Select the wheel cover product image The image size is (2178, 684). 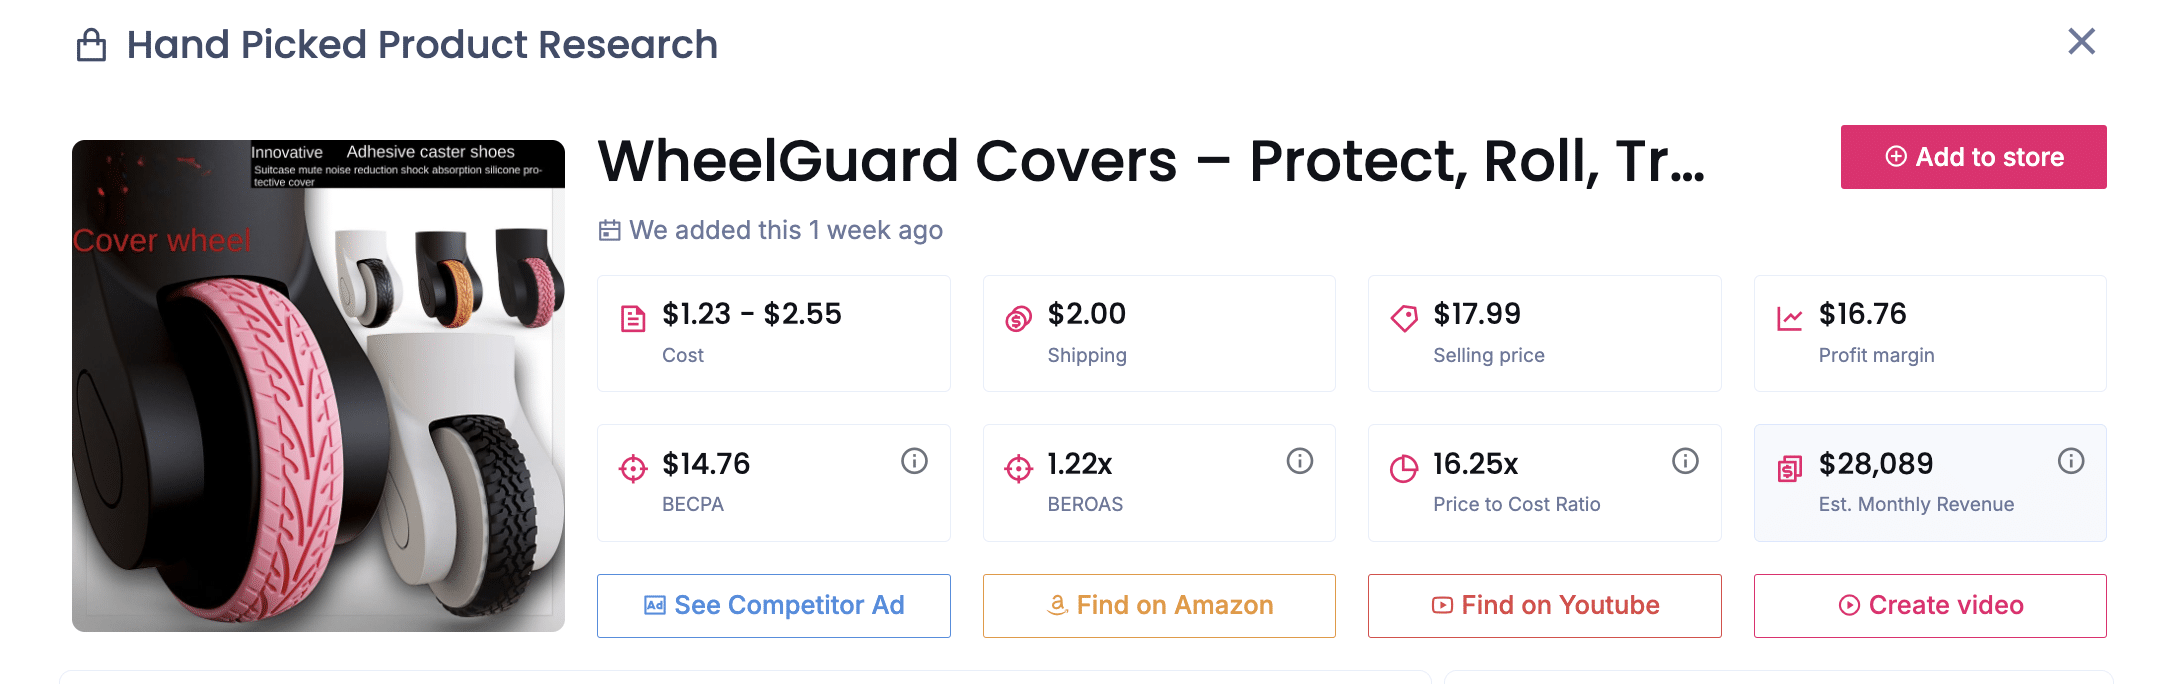click(x=318, y=385)
